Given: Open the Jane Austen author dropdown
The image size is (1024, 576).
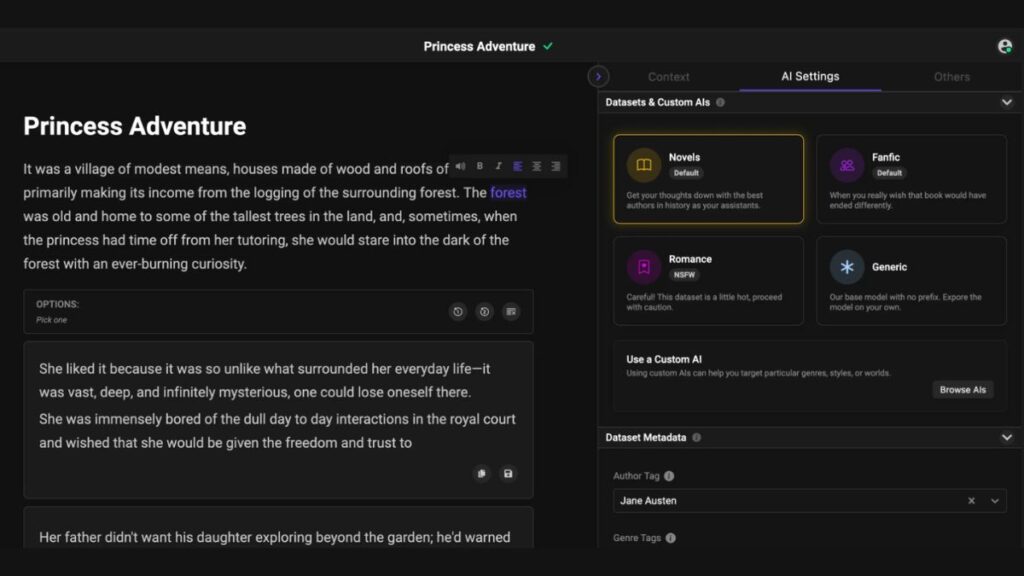Looking at the screenshot, I should point(995,501).
